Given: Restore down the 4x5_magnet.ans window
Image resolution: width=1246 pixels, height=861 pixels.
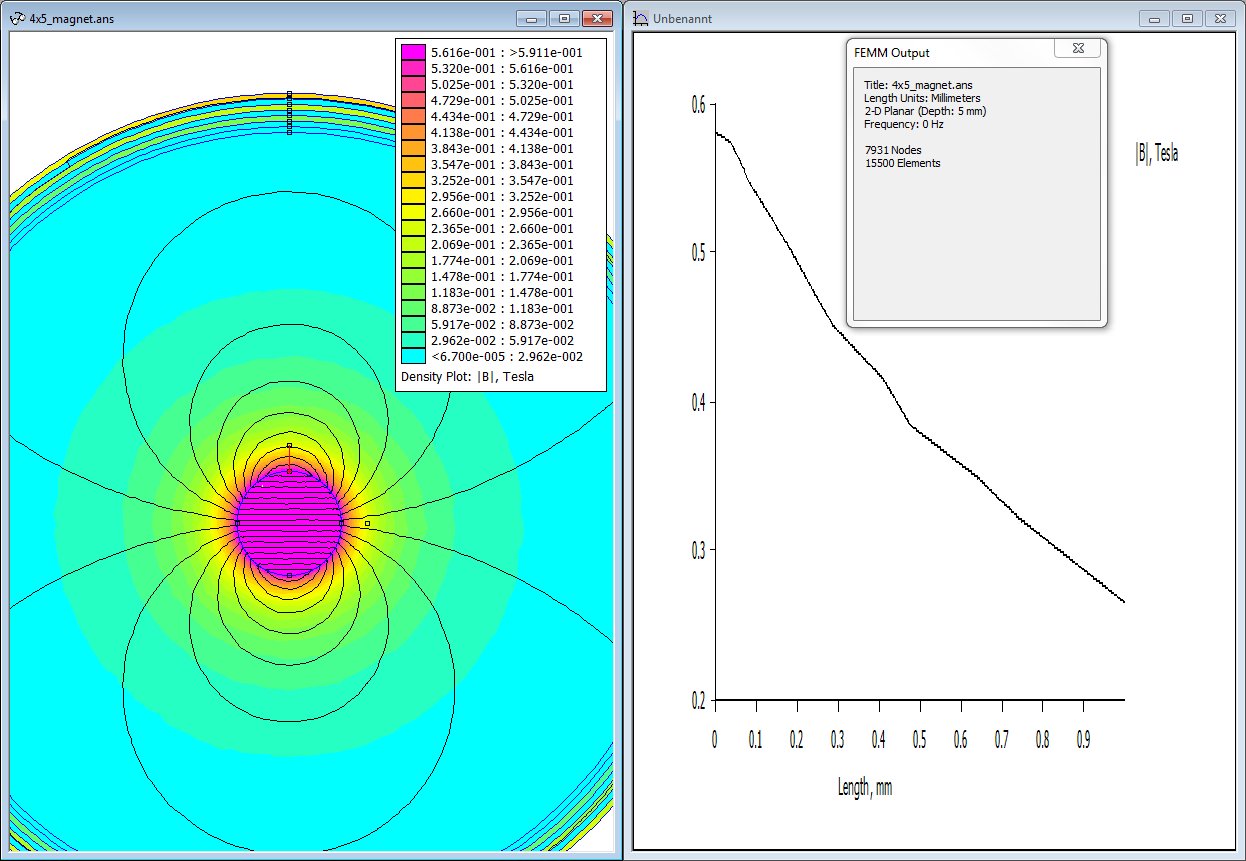Looking at the screenshot, I should 564,18.
